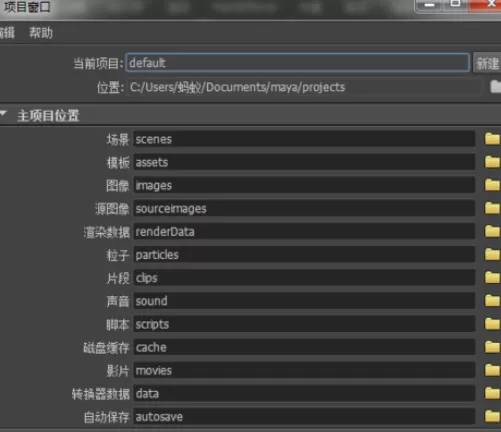Viewport: 501px width, 432px height.
Task: Edit the 粒子 particles field
Action: tap(304, 255)
